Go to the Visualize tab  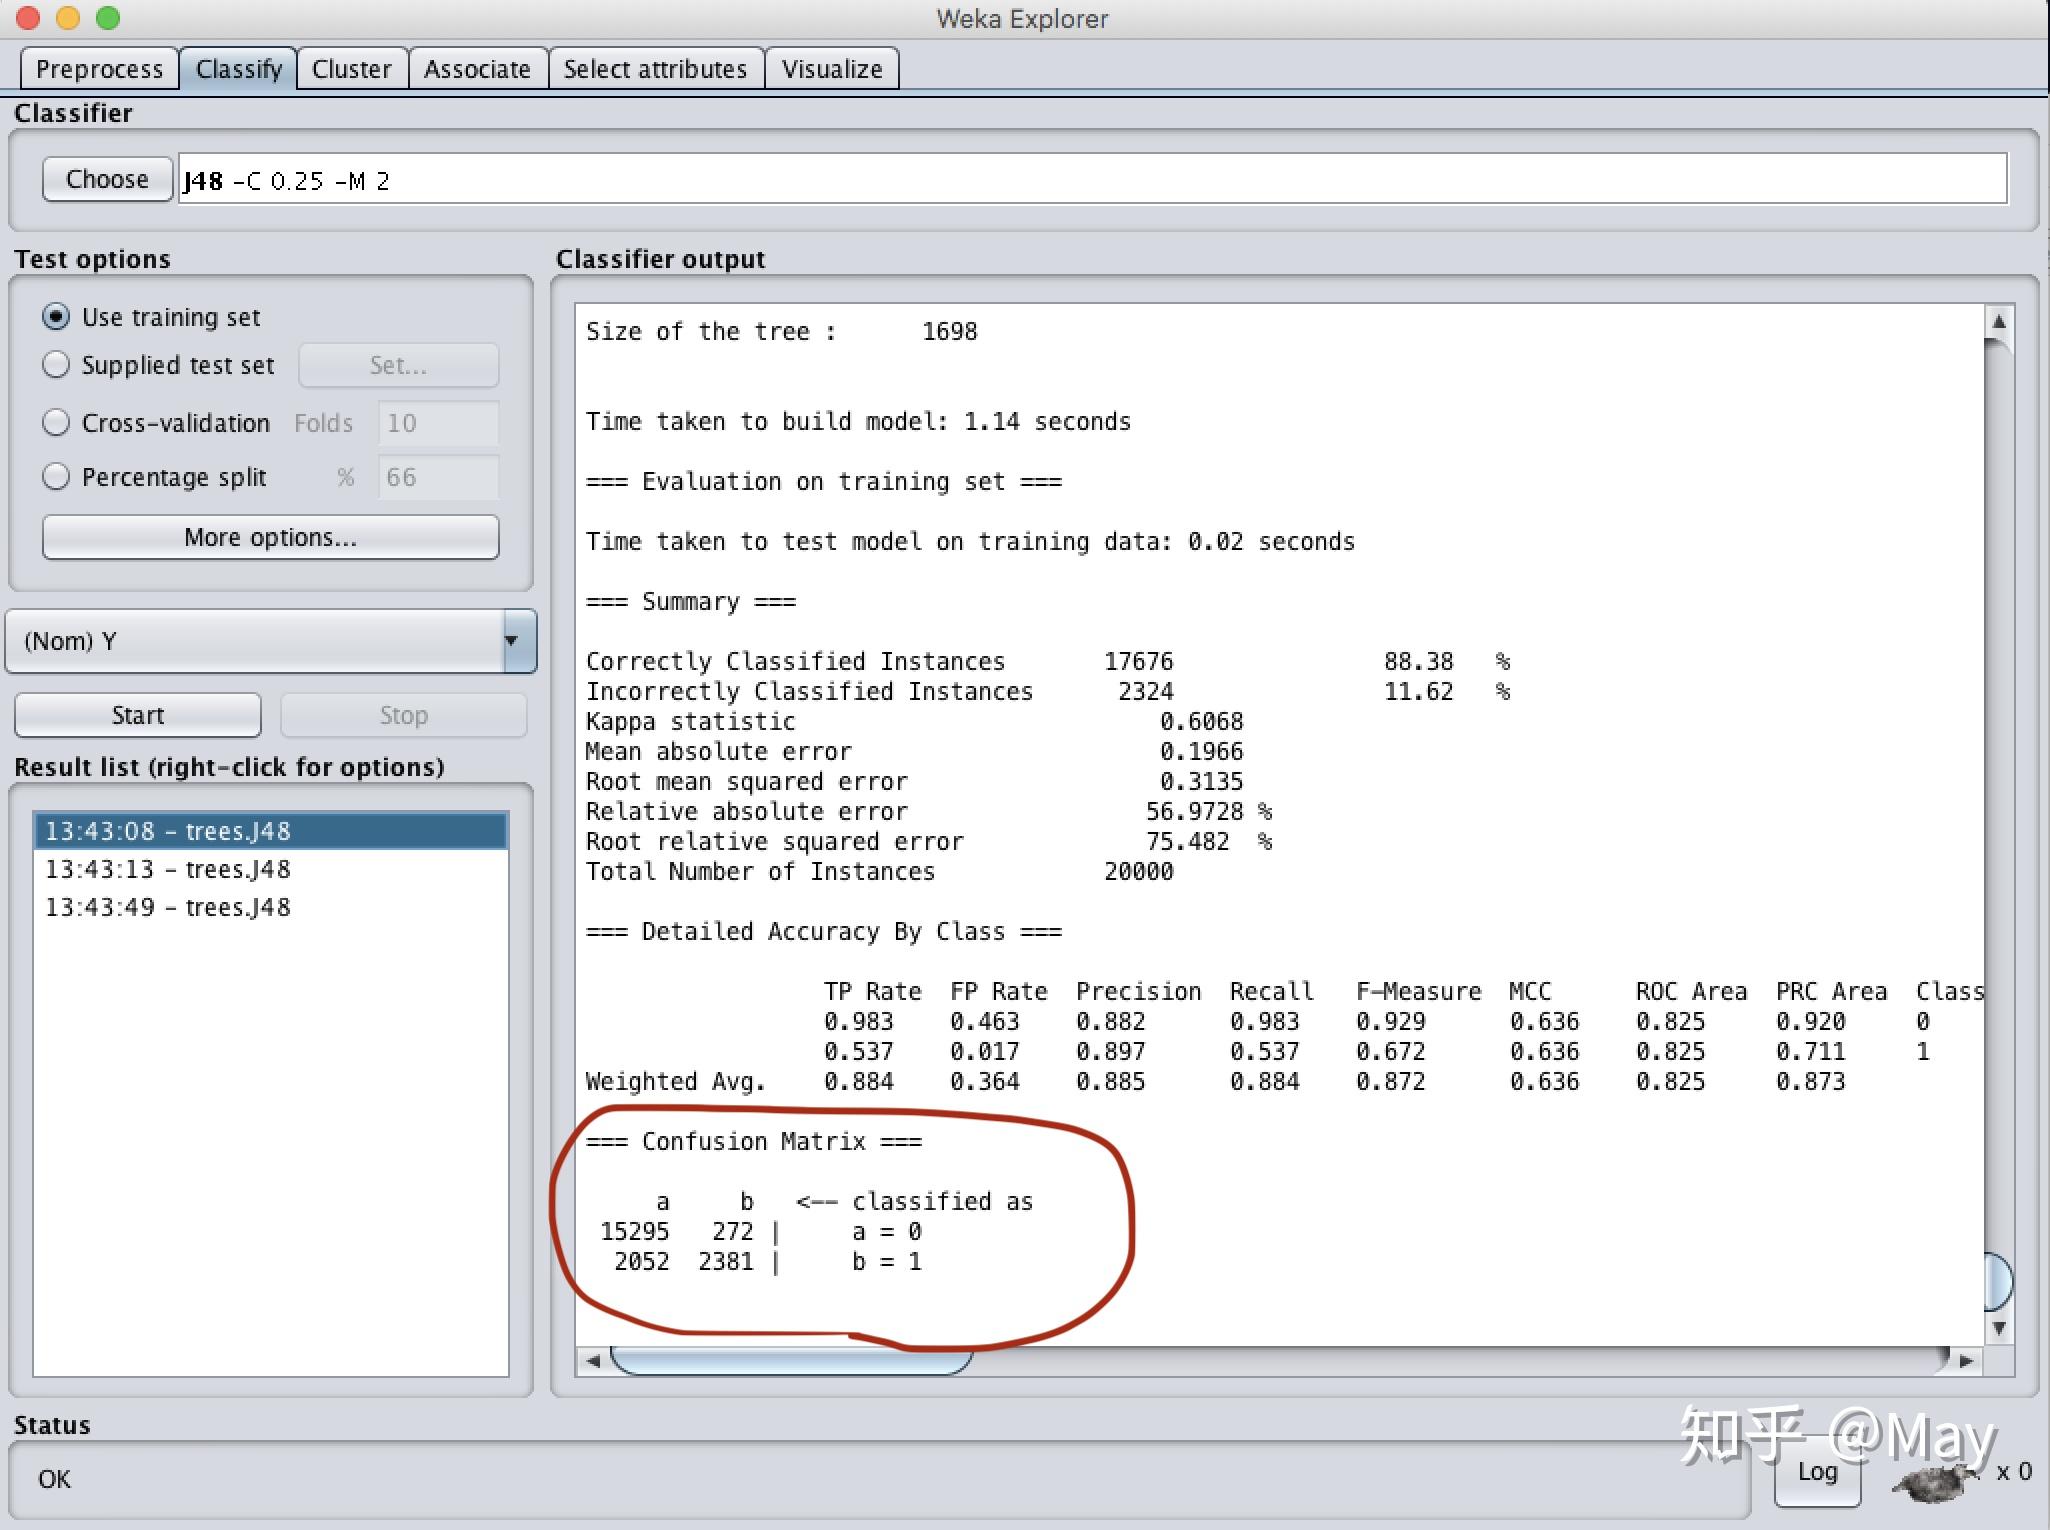point(831,69)
